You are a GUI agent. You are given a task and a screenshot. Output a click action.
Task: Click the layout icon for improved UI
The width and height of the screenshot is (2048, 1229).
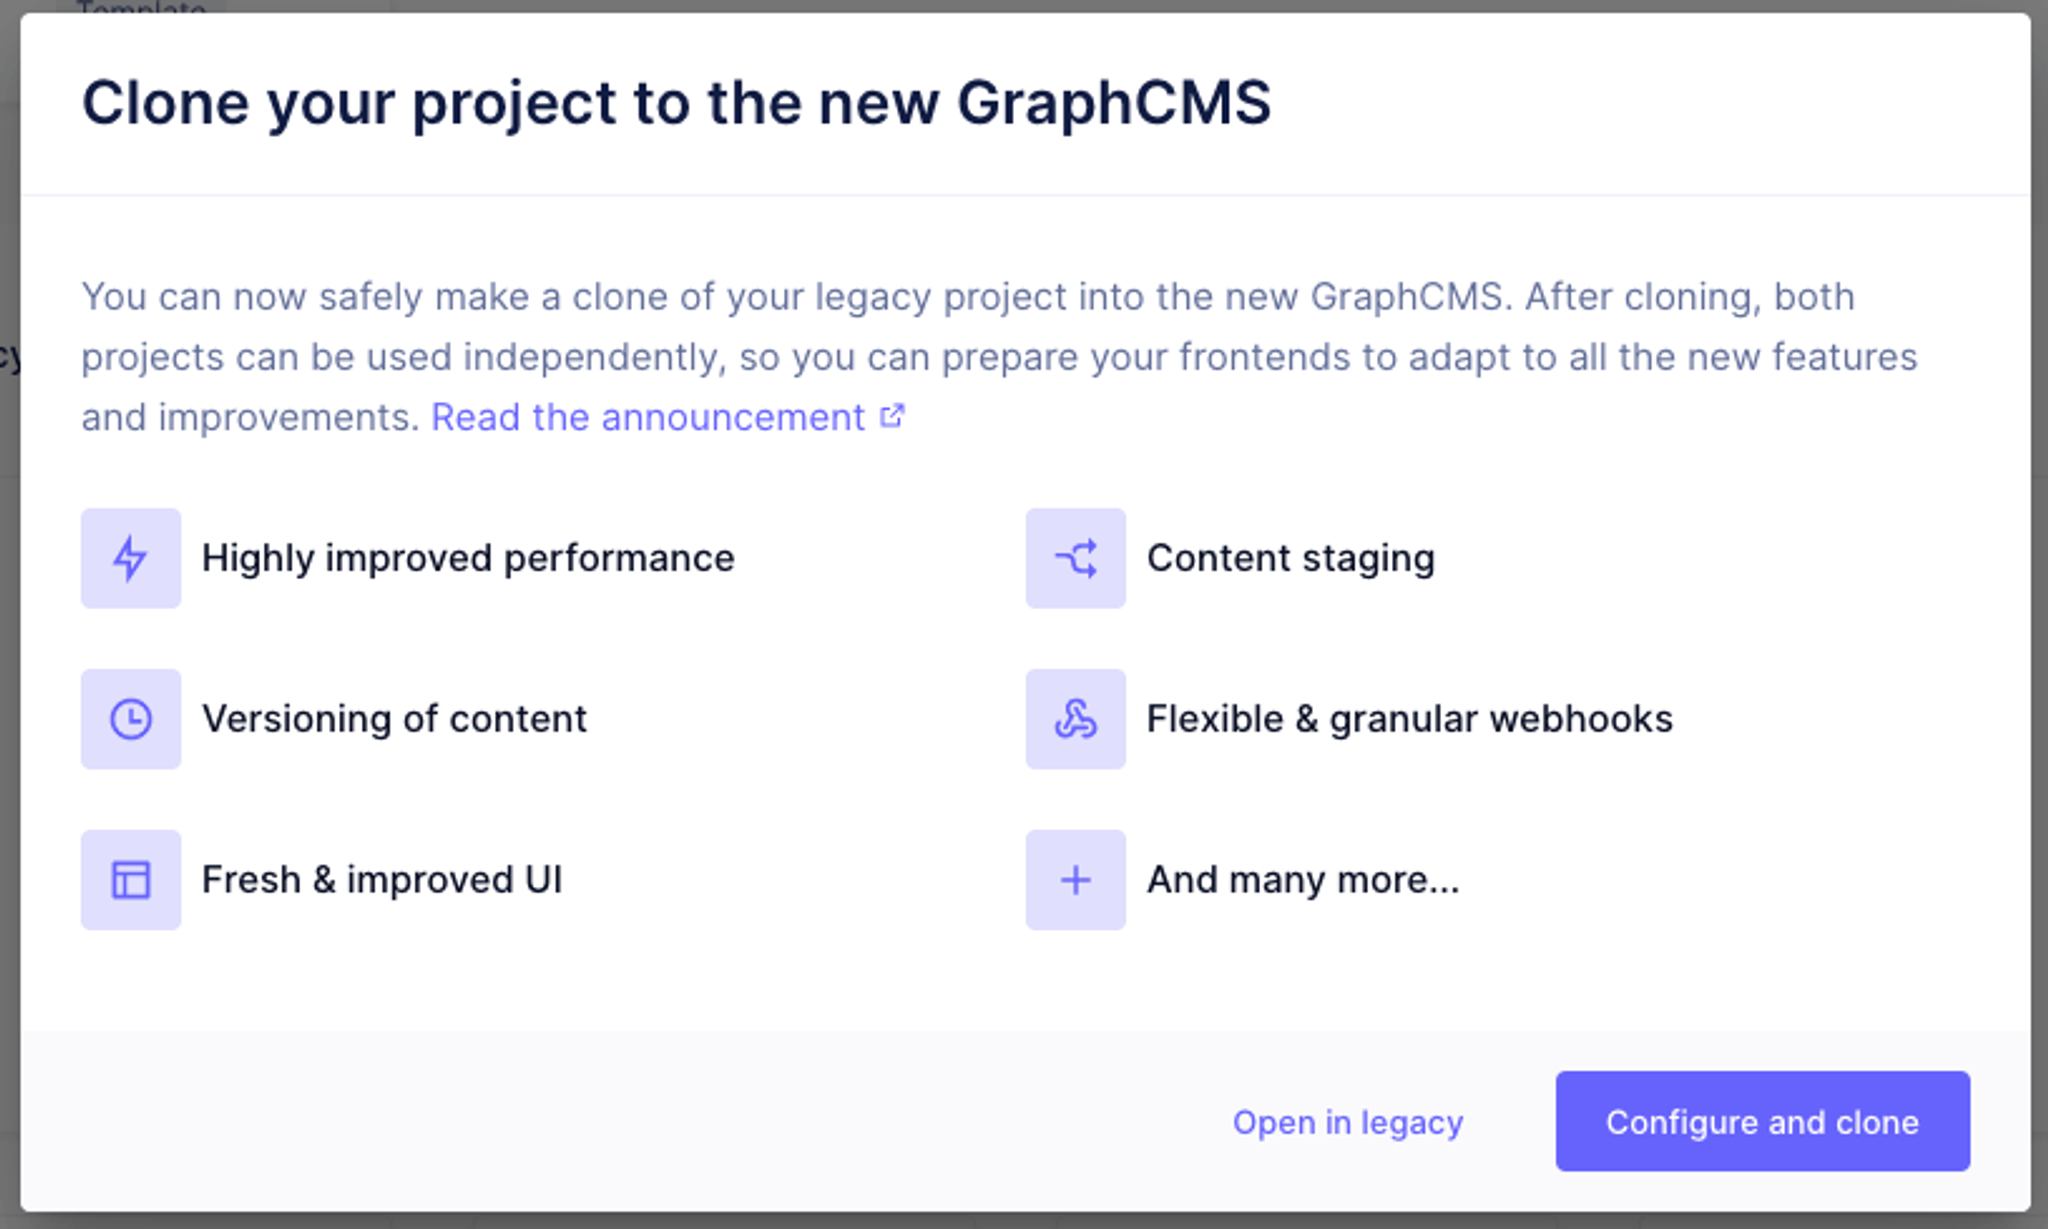pos(131,880)
